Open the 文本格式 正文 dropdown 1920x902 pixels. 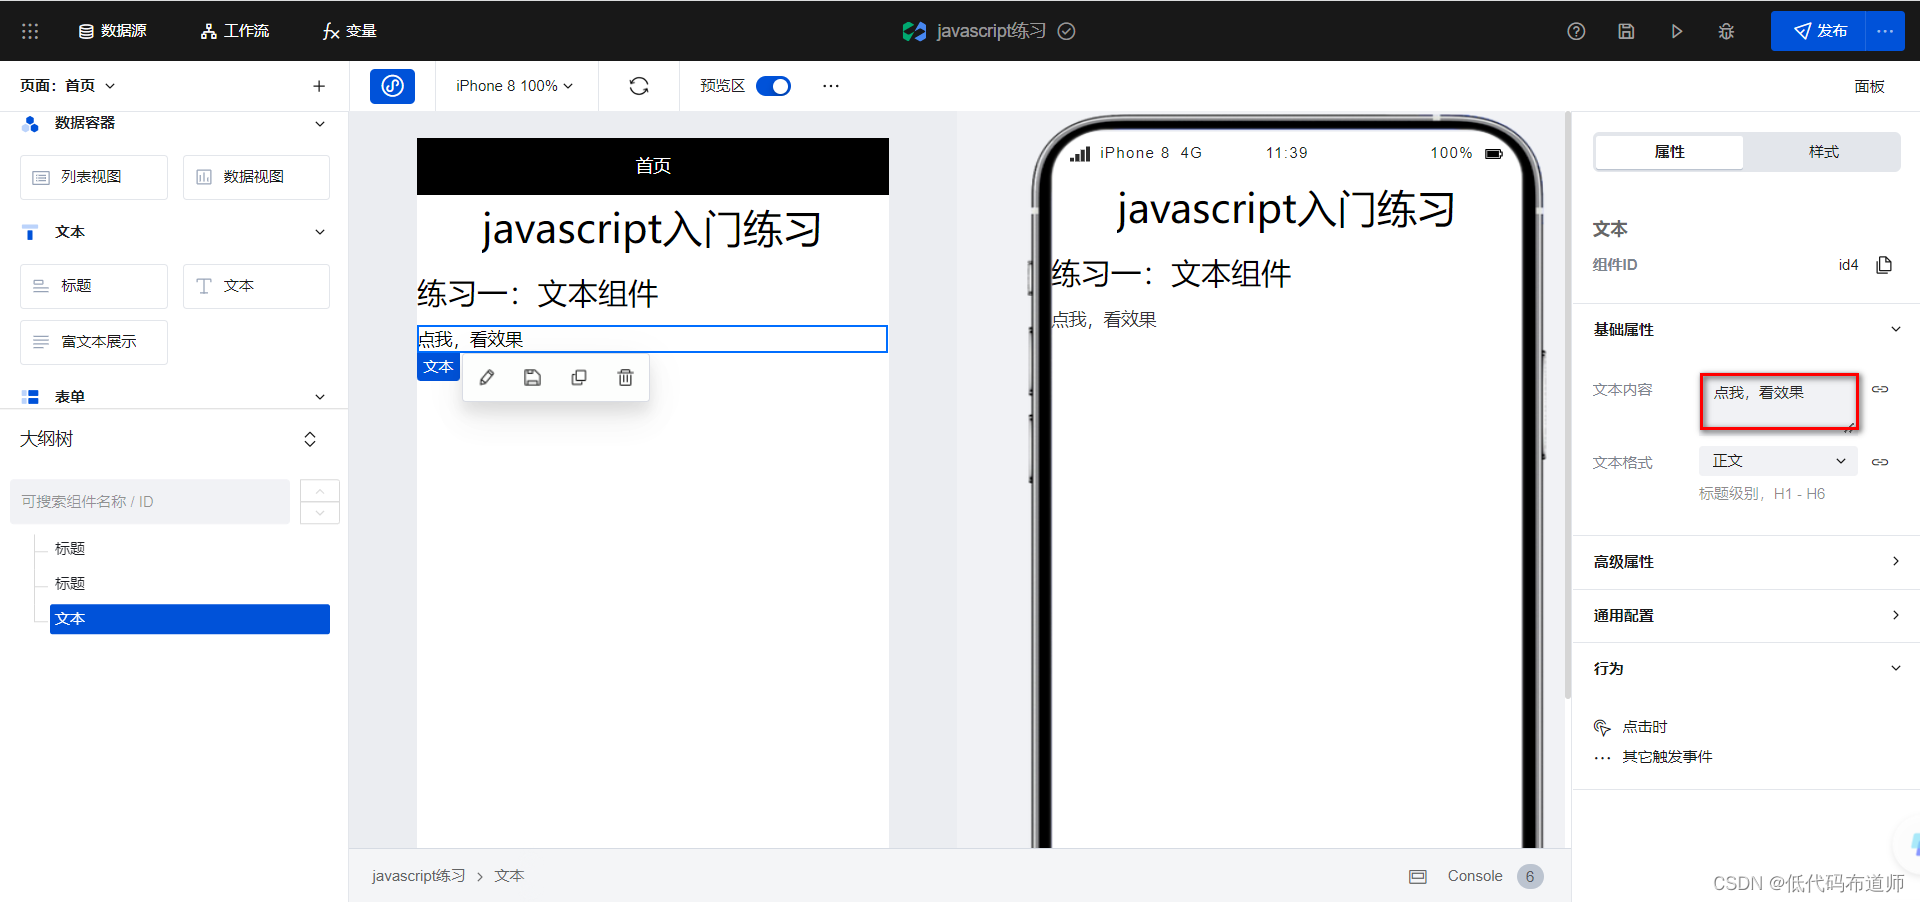(x=1778, y=461)
